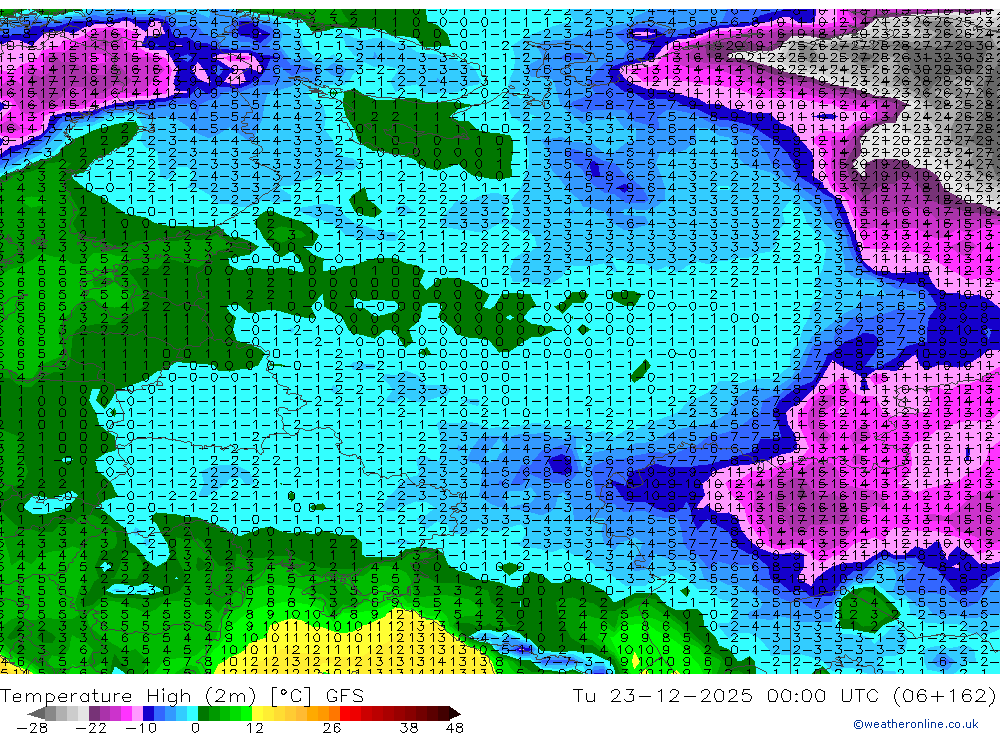Image resolution: width=1000 pixels, height=733 pixels.
Task: Click the dark green swatch right of 0
Action: [x=203, y=714]
